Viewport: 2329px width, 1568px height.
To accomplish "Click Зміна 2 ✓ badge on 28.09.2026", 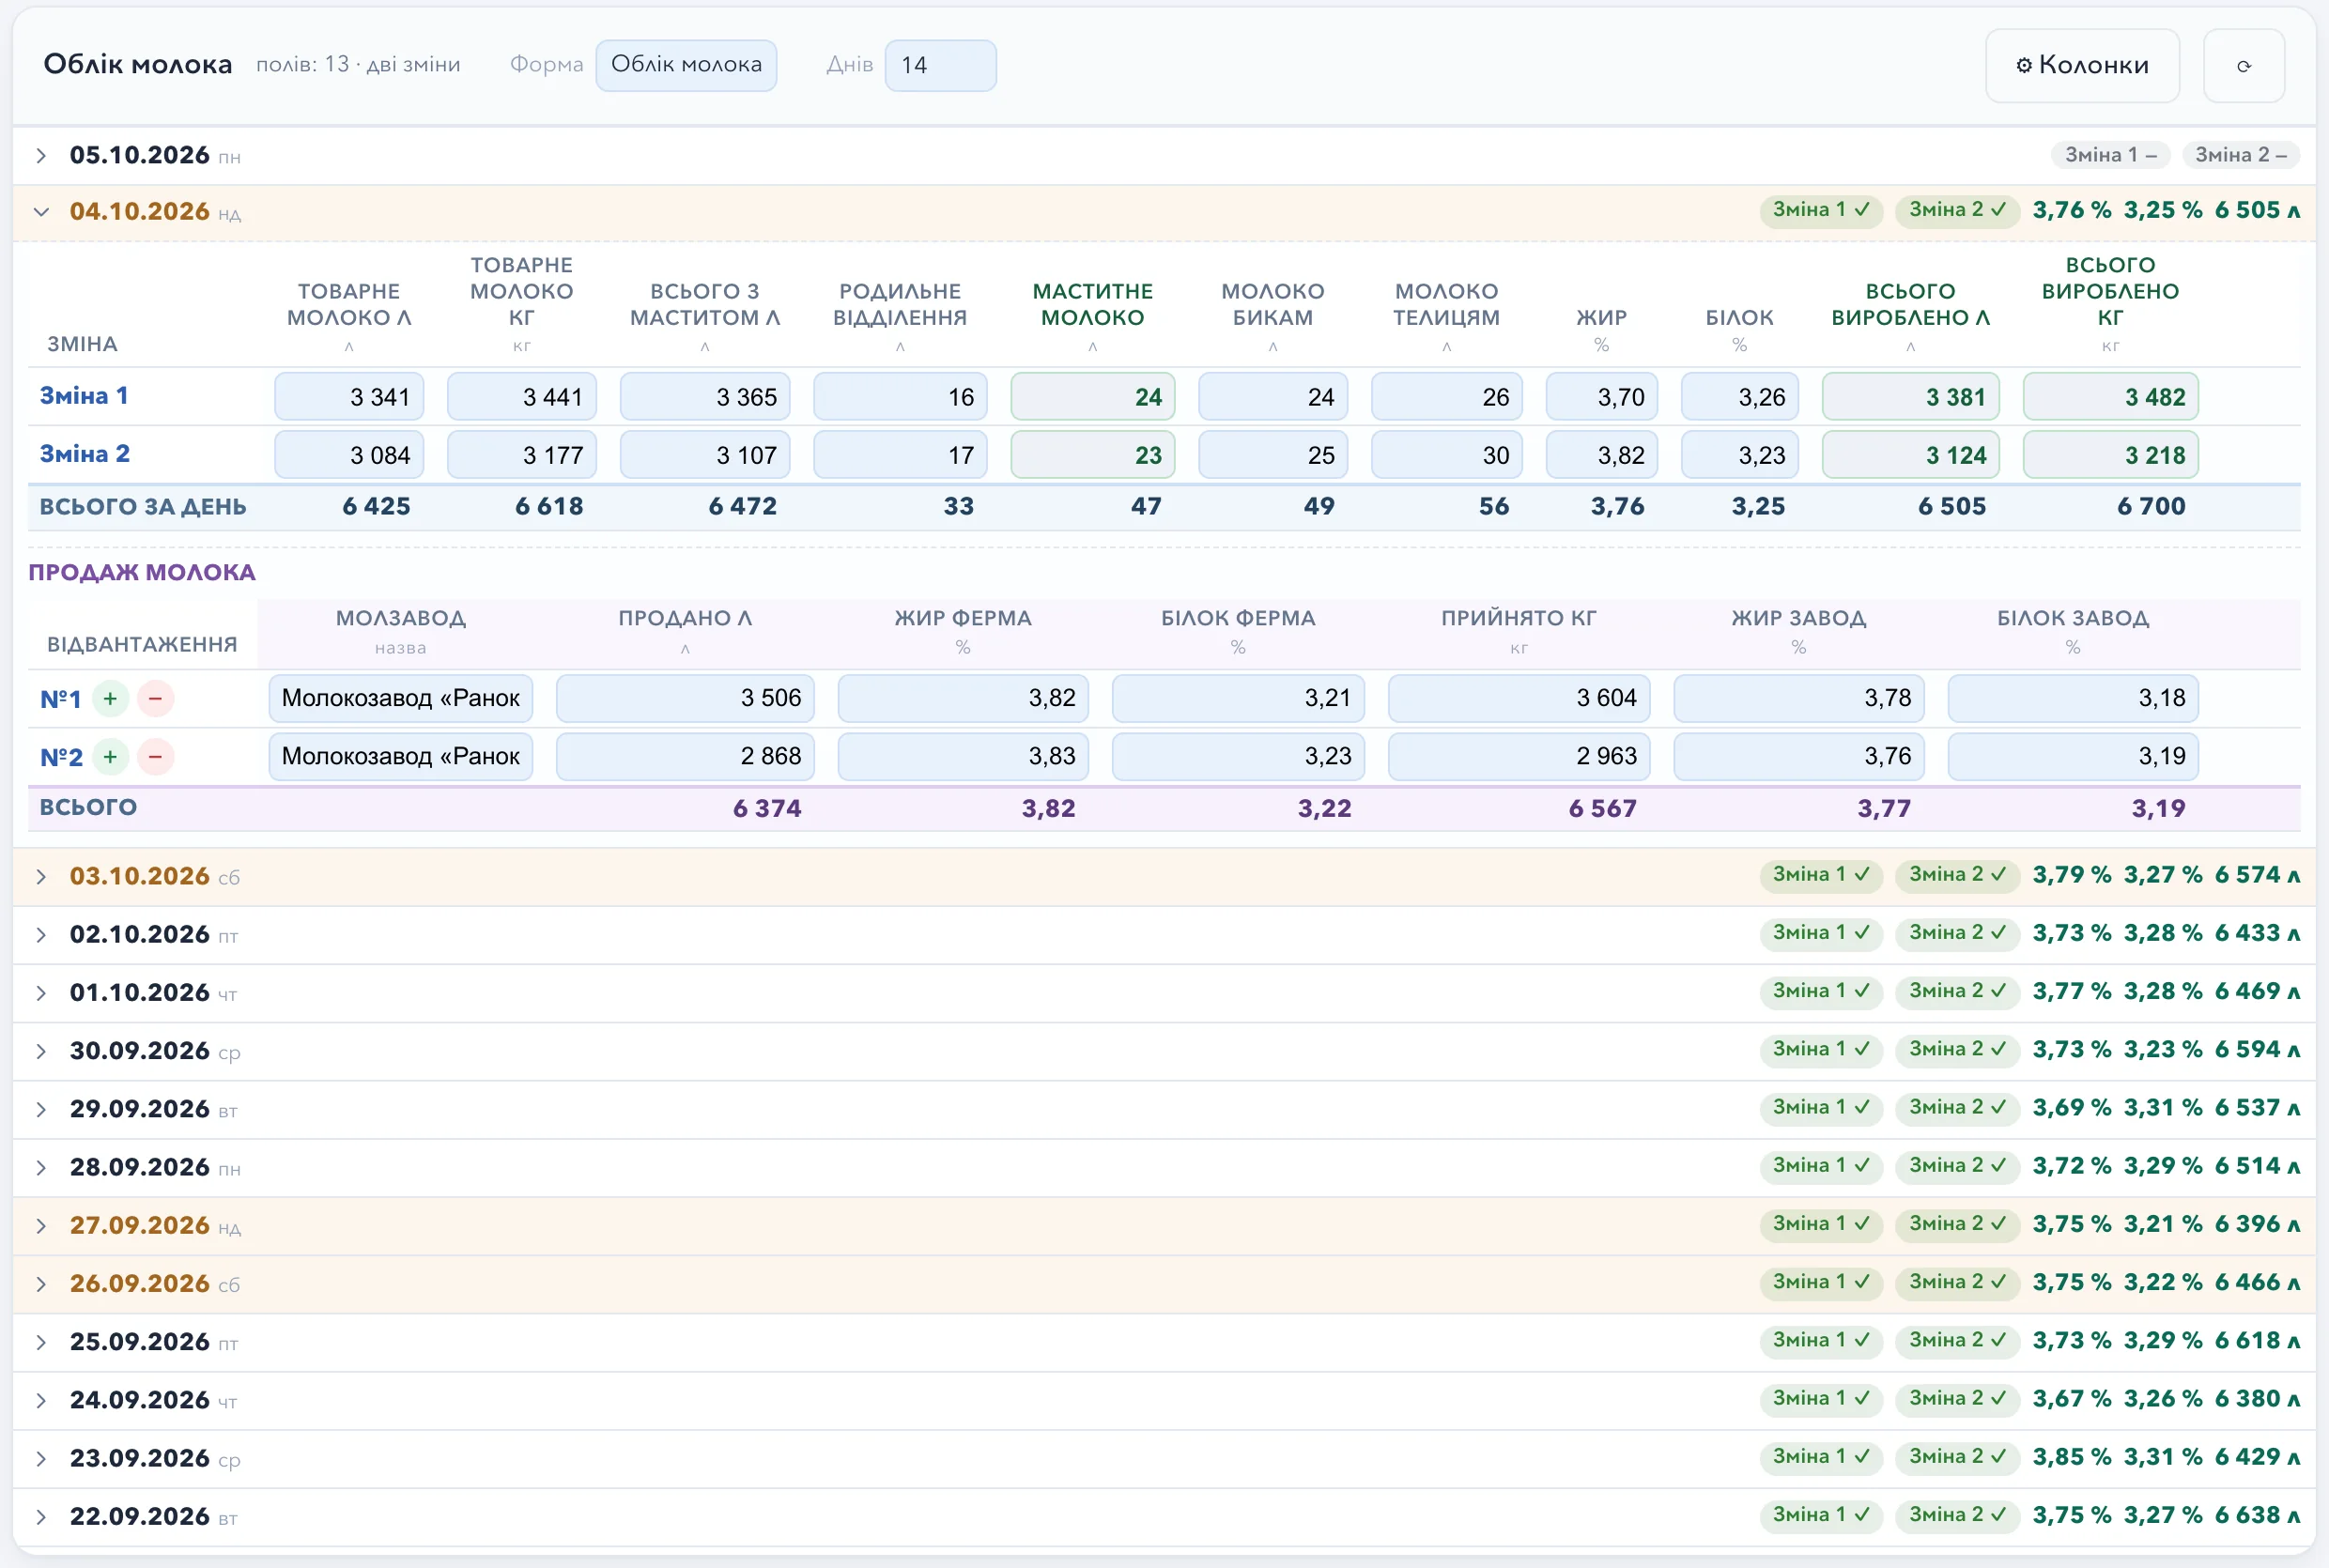I will [1957, 1166].
